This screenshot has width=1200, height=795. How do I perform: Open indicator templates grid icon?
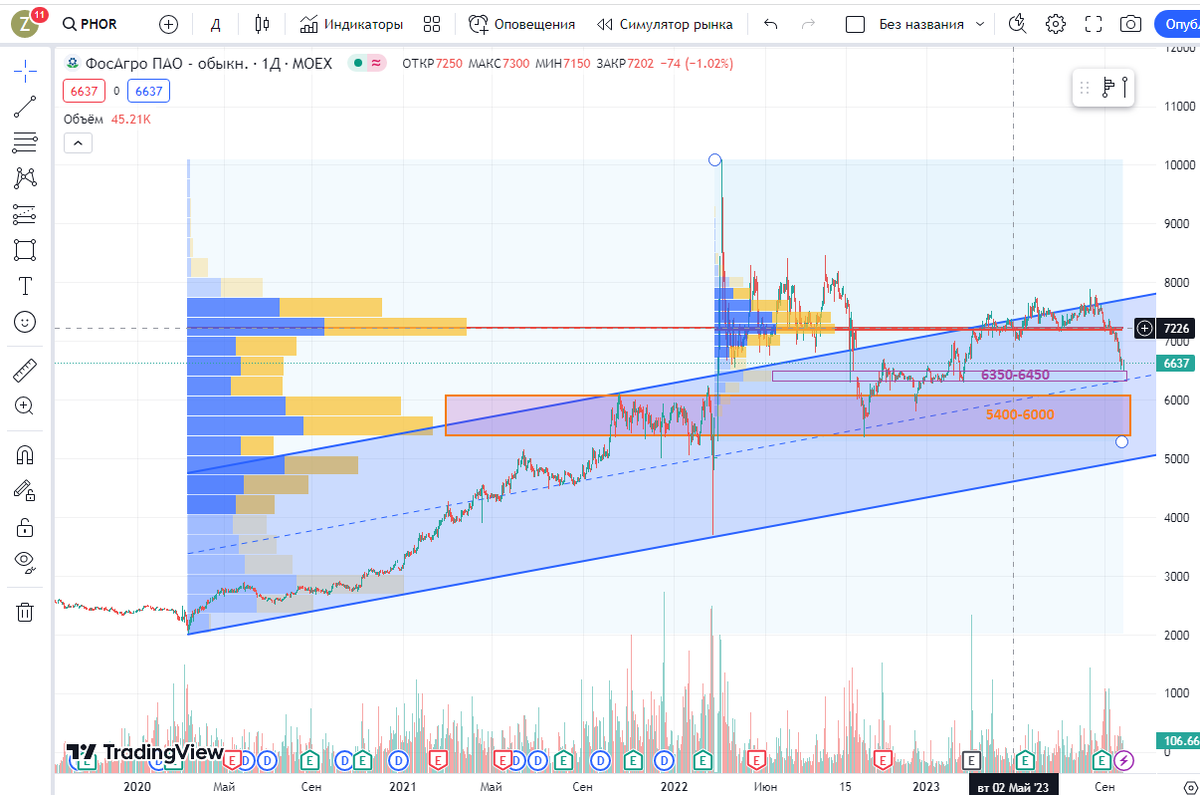(x=432, y=24)
